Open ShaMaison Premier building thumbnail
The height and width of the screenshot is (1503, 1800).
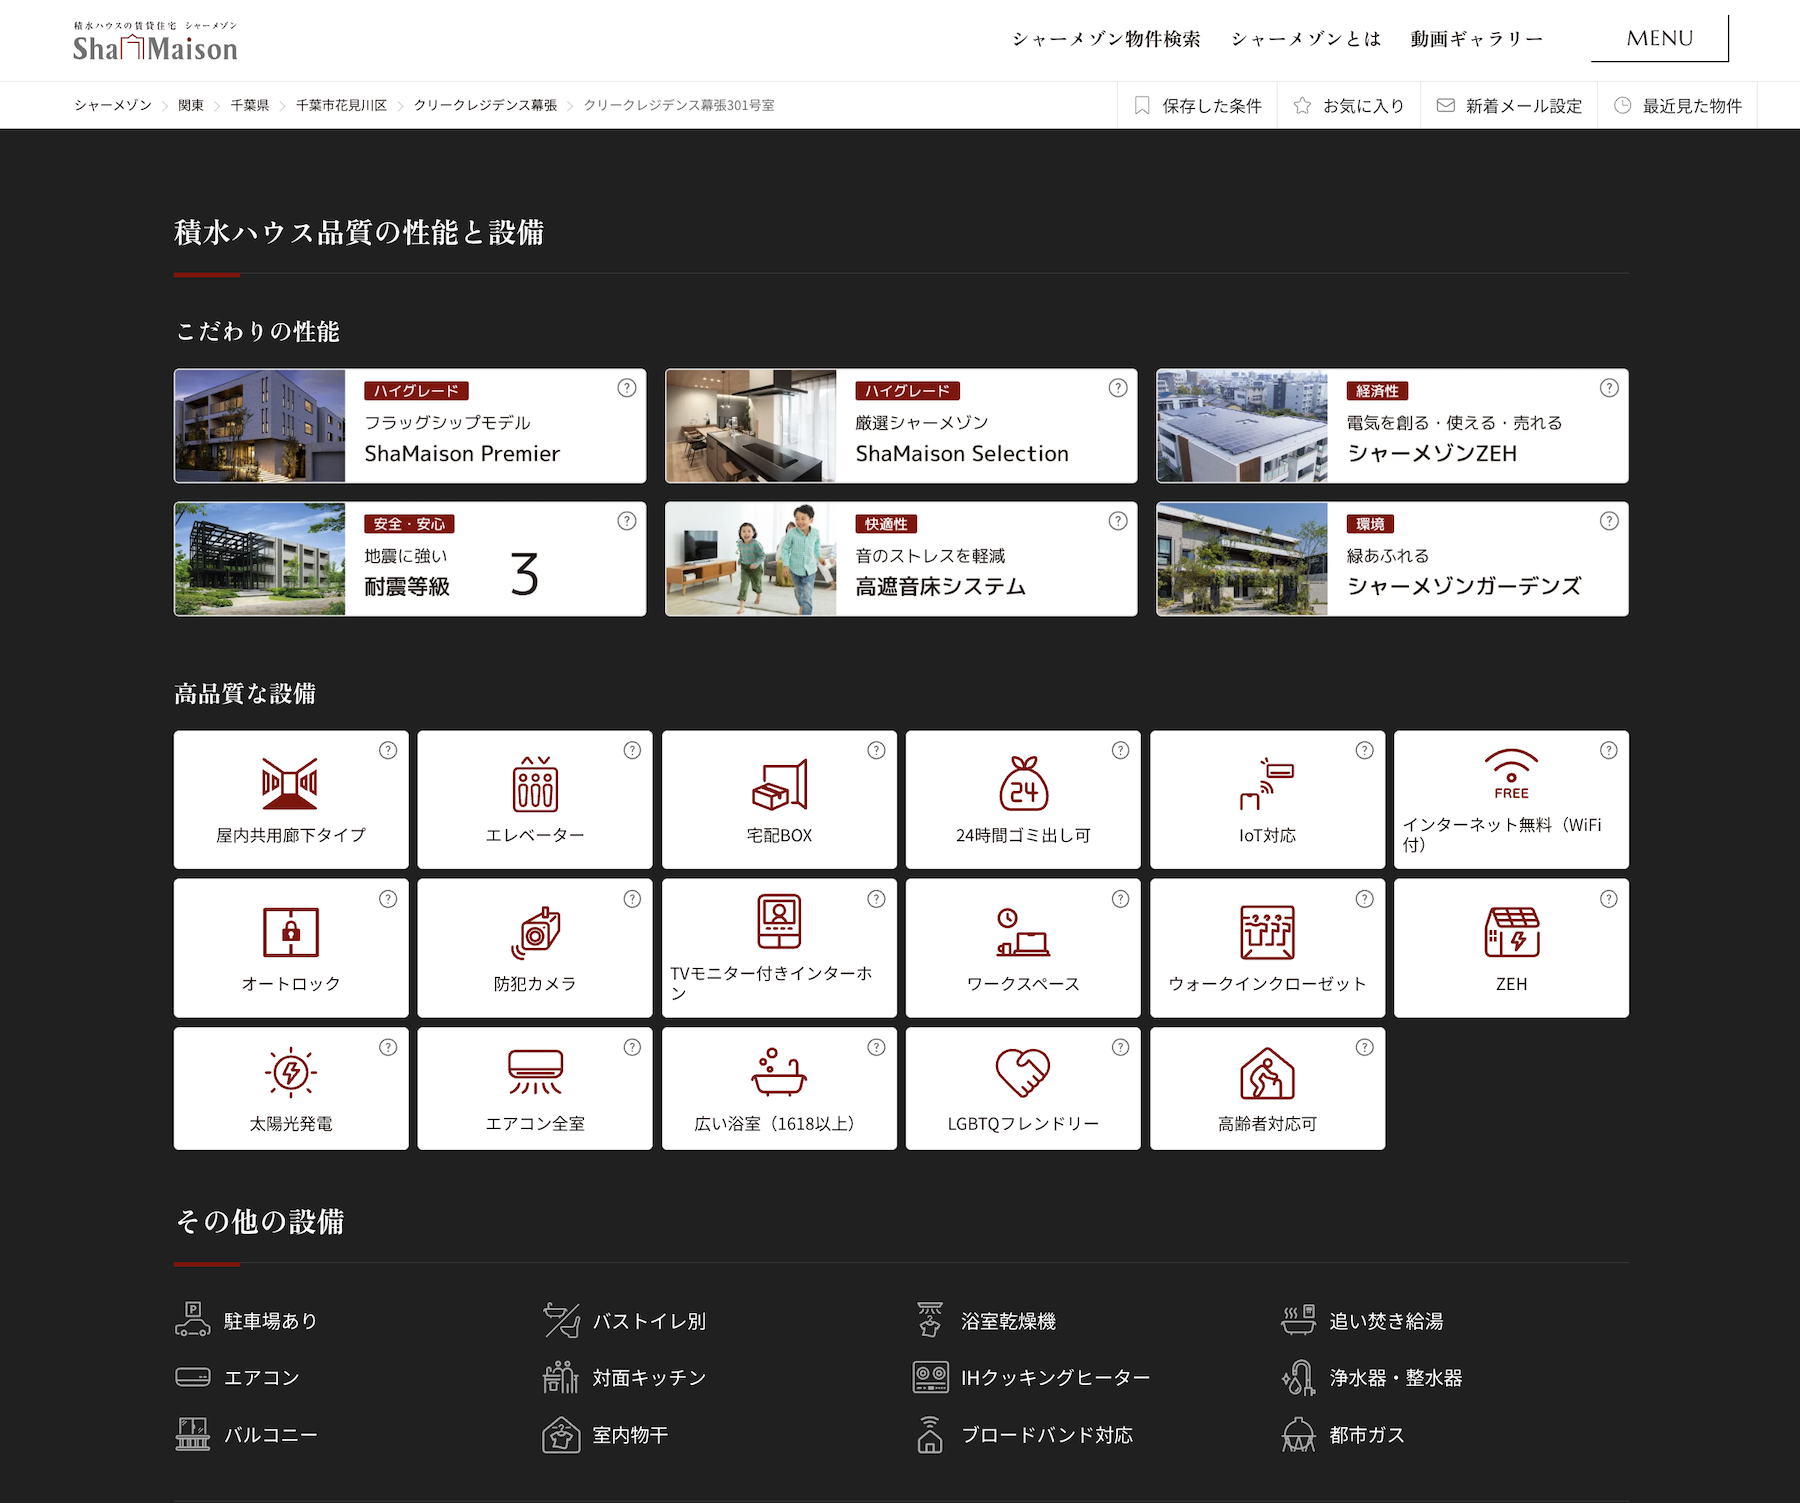[x=260, y=426]
